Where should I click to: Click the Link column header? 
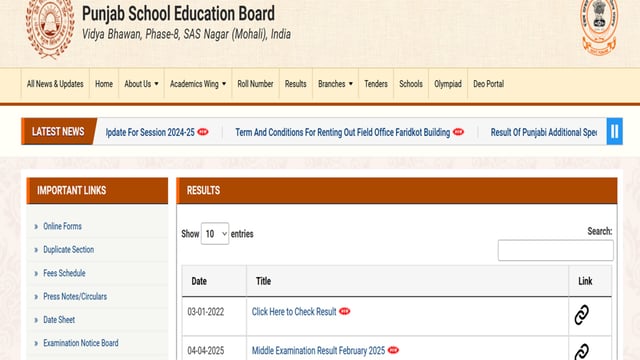(590, 281)
